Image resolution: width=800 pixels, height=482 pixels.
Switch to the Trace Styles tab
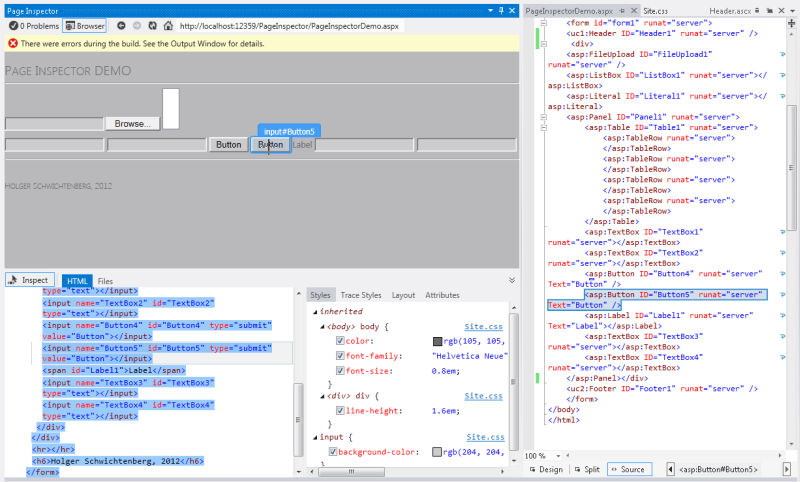(361, 295)
